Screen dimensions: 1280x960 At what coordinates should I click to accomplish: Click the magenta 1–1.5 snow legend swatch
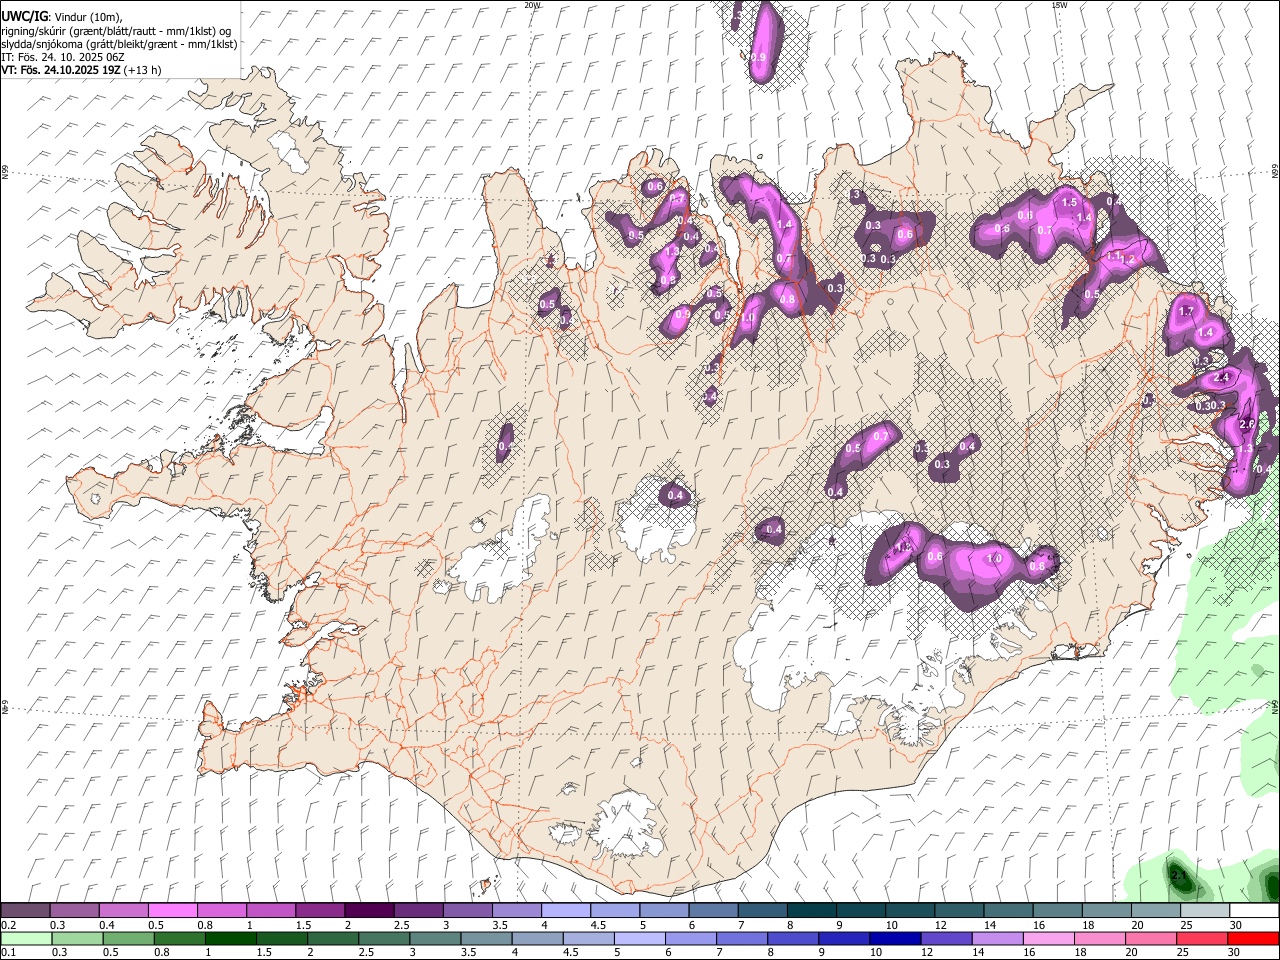(270, 911)
